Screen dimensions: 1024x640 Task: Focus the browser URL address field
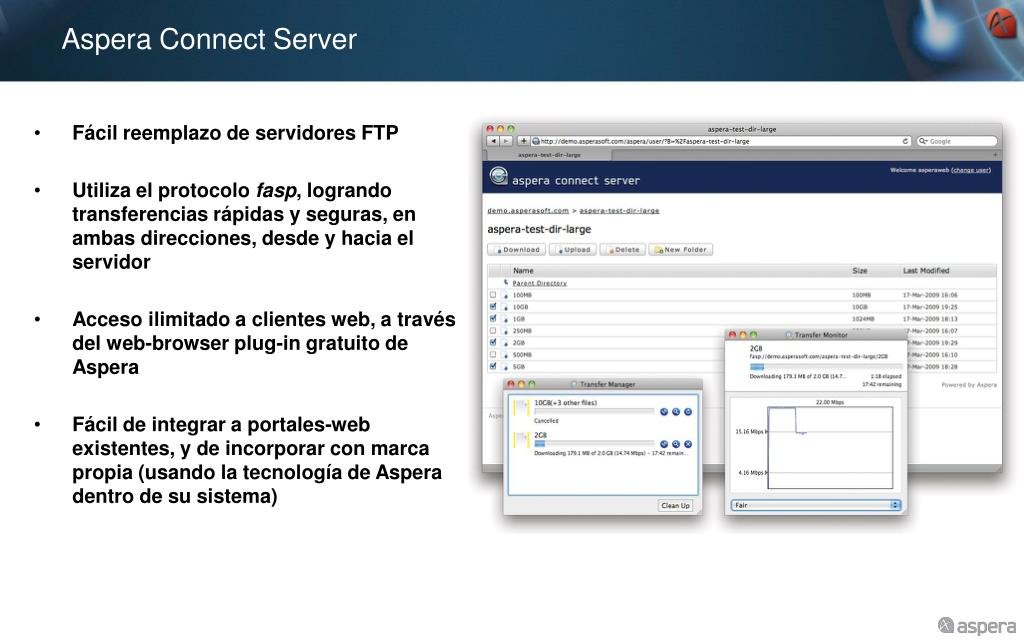pyautogui.click(x=721, y=141)
